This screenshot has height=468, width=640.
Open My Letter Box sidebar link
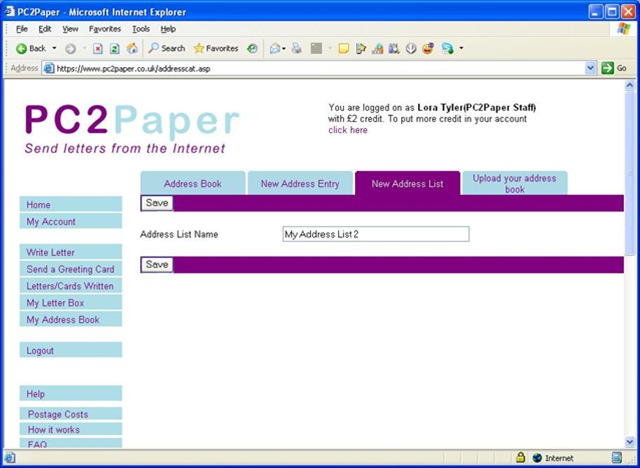71,302
